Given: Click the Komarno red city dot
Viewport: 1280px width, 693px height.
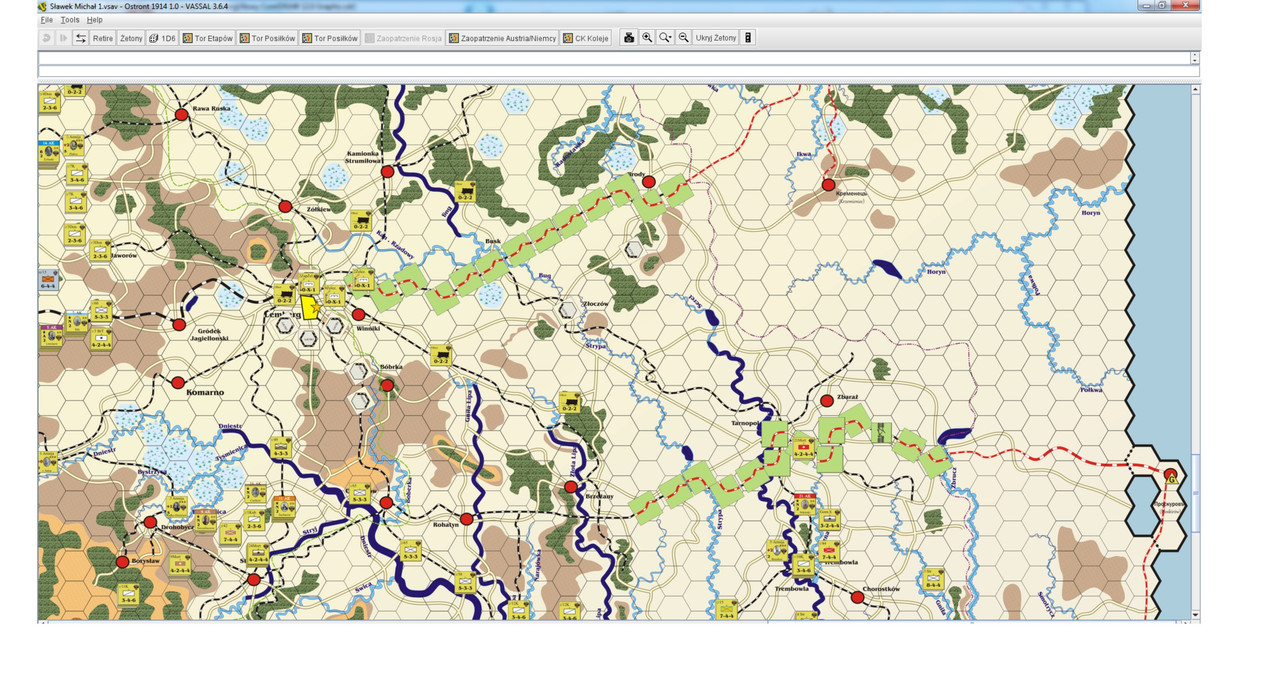Looking at the screenshot, I should point(178,383).
